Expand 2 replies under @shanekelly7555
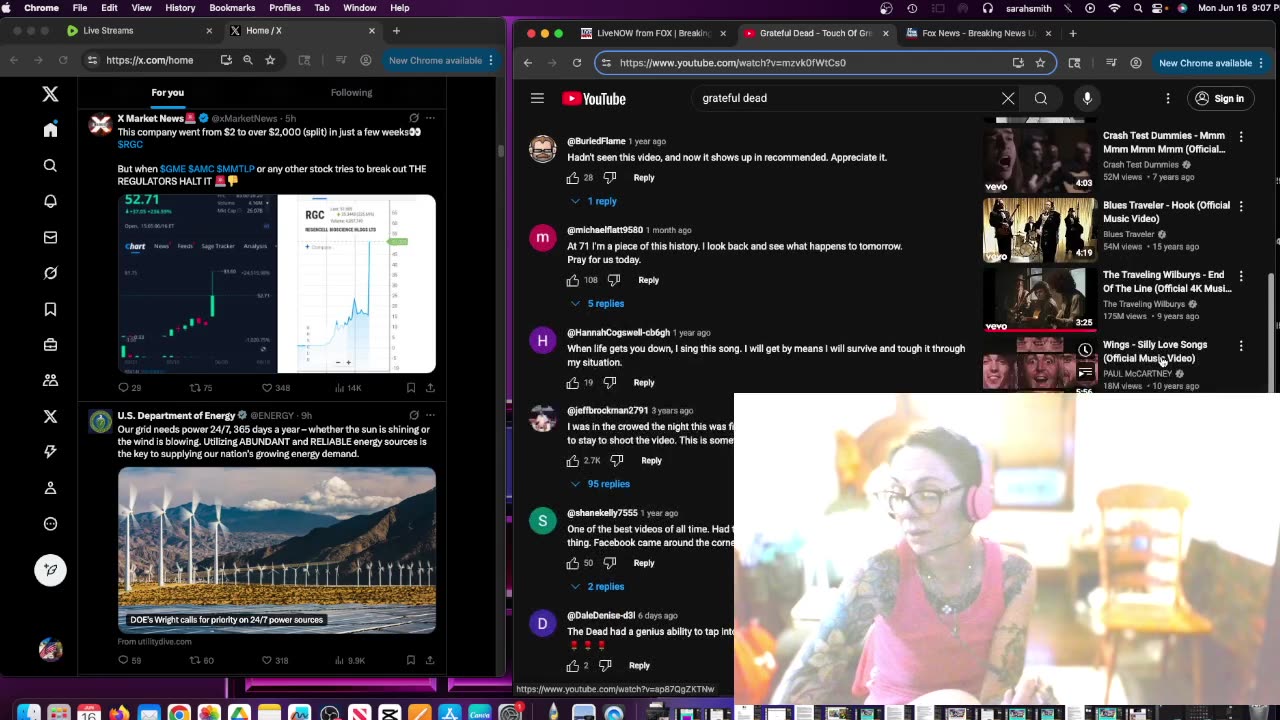The height and width of the screenshot is (720, 1280). coord(598,587)
